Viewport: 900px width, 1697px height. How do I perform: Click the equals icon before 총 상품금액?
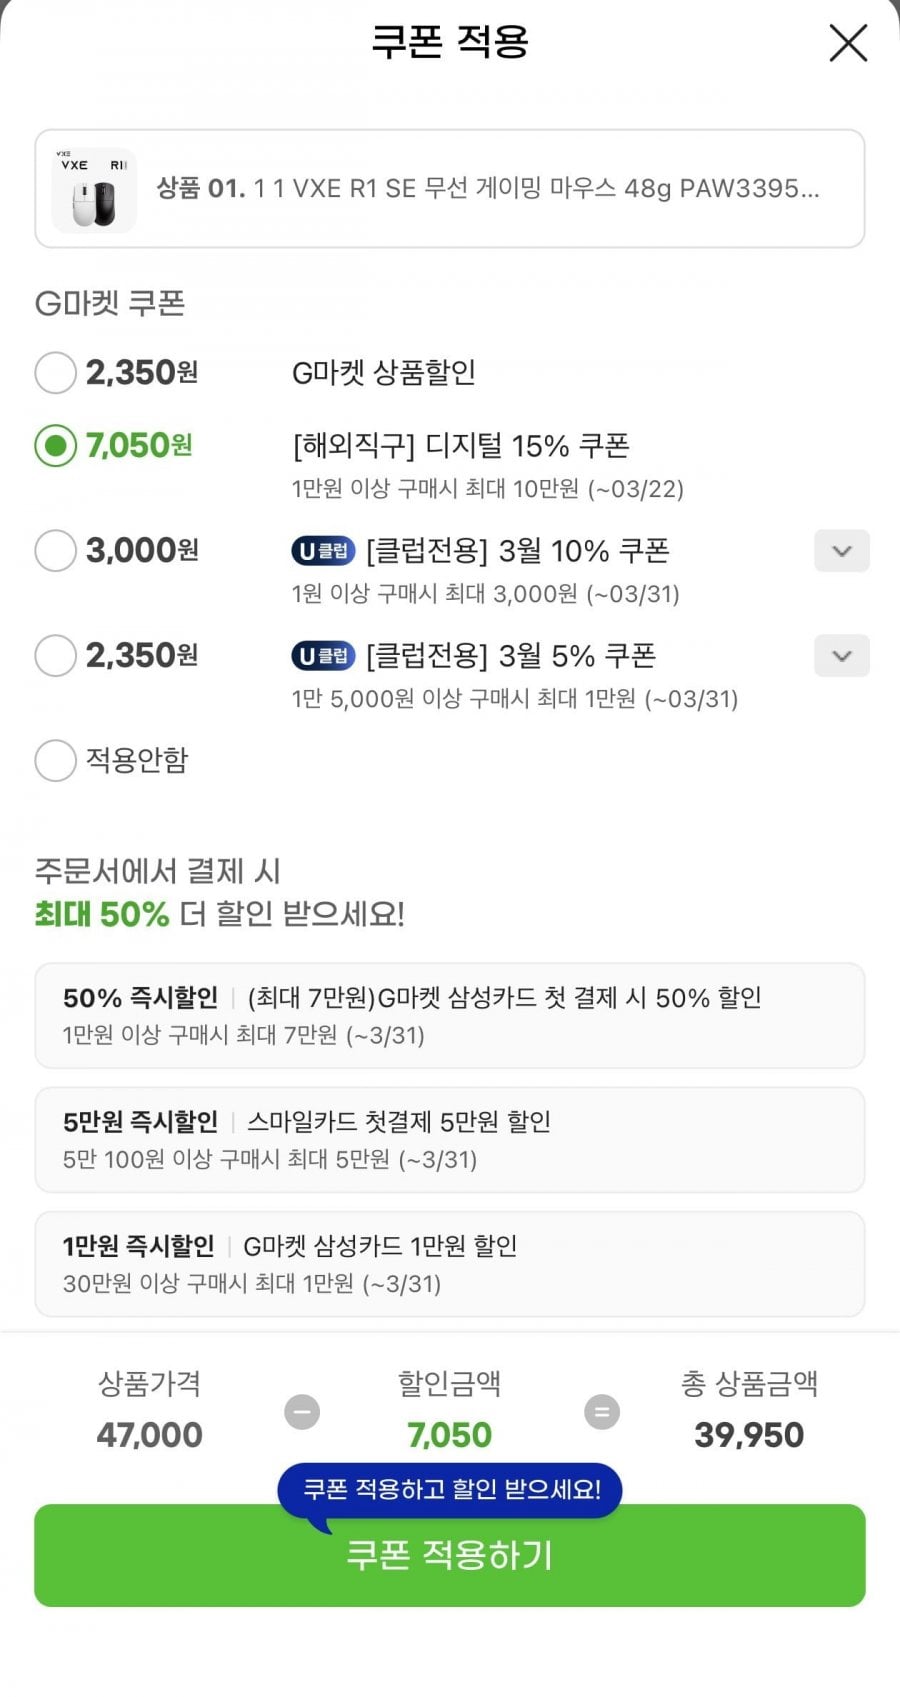point(601,1412)
